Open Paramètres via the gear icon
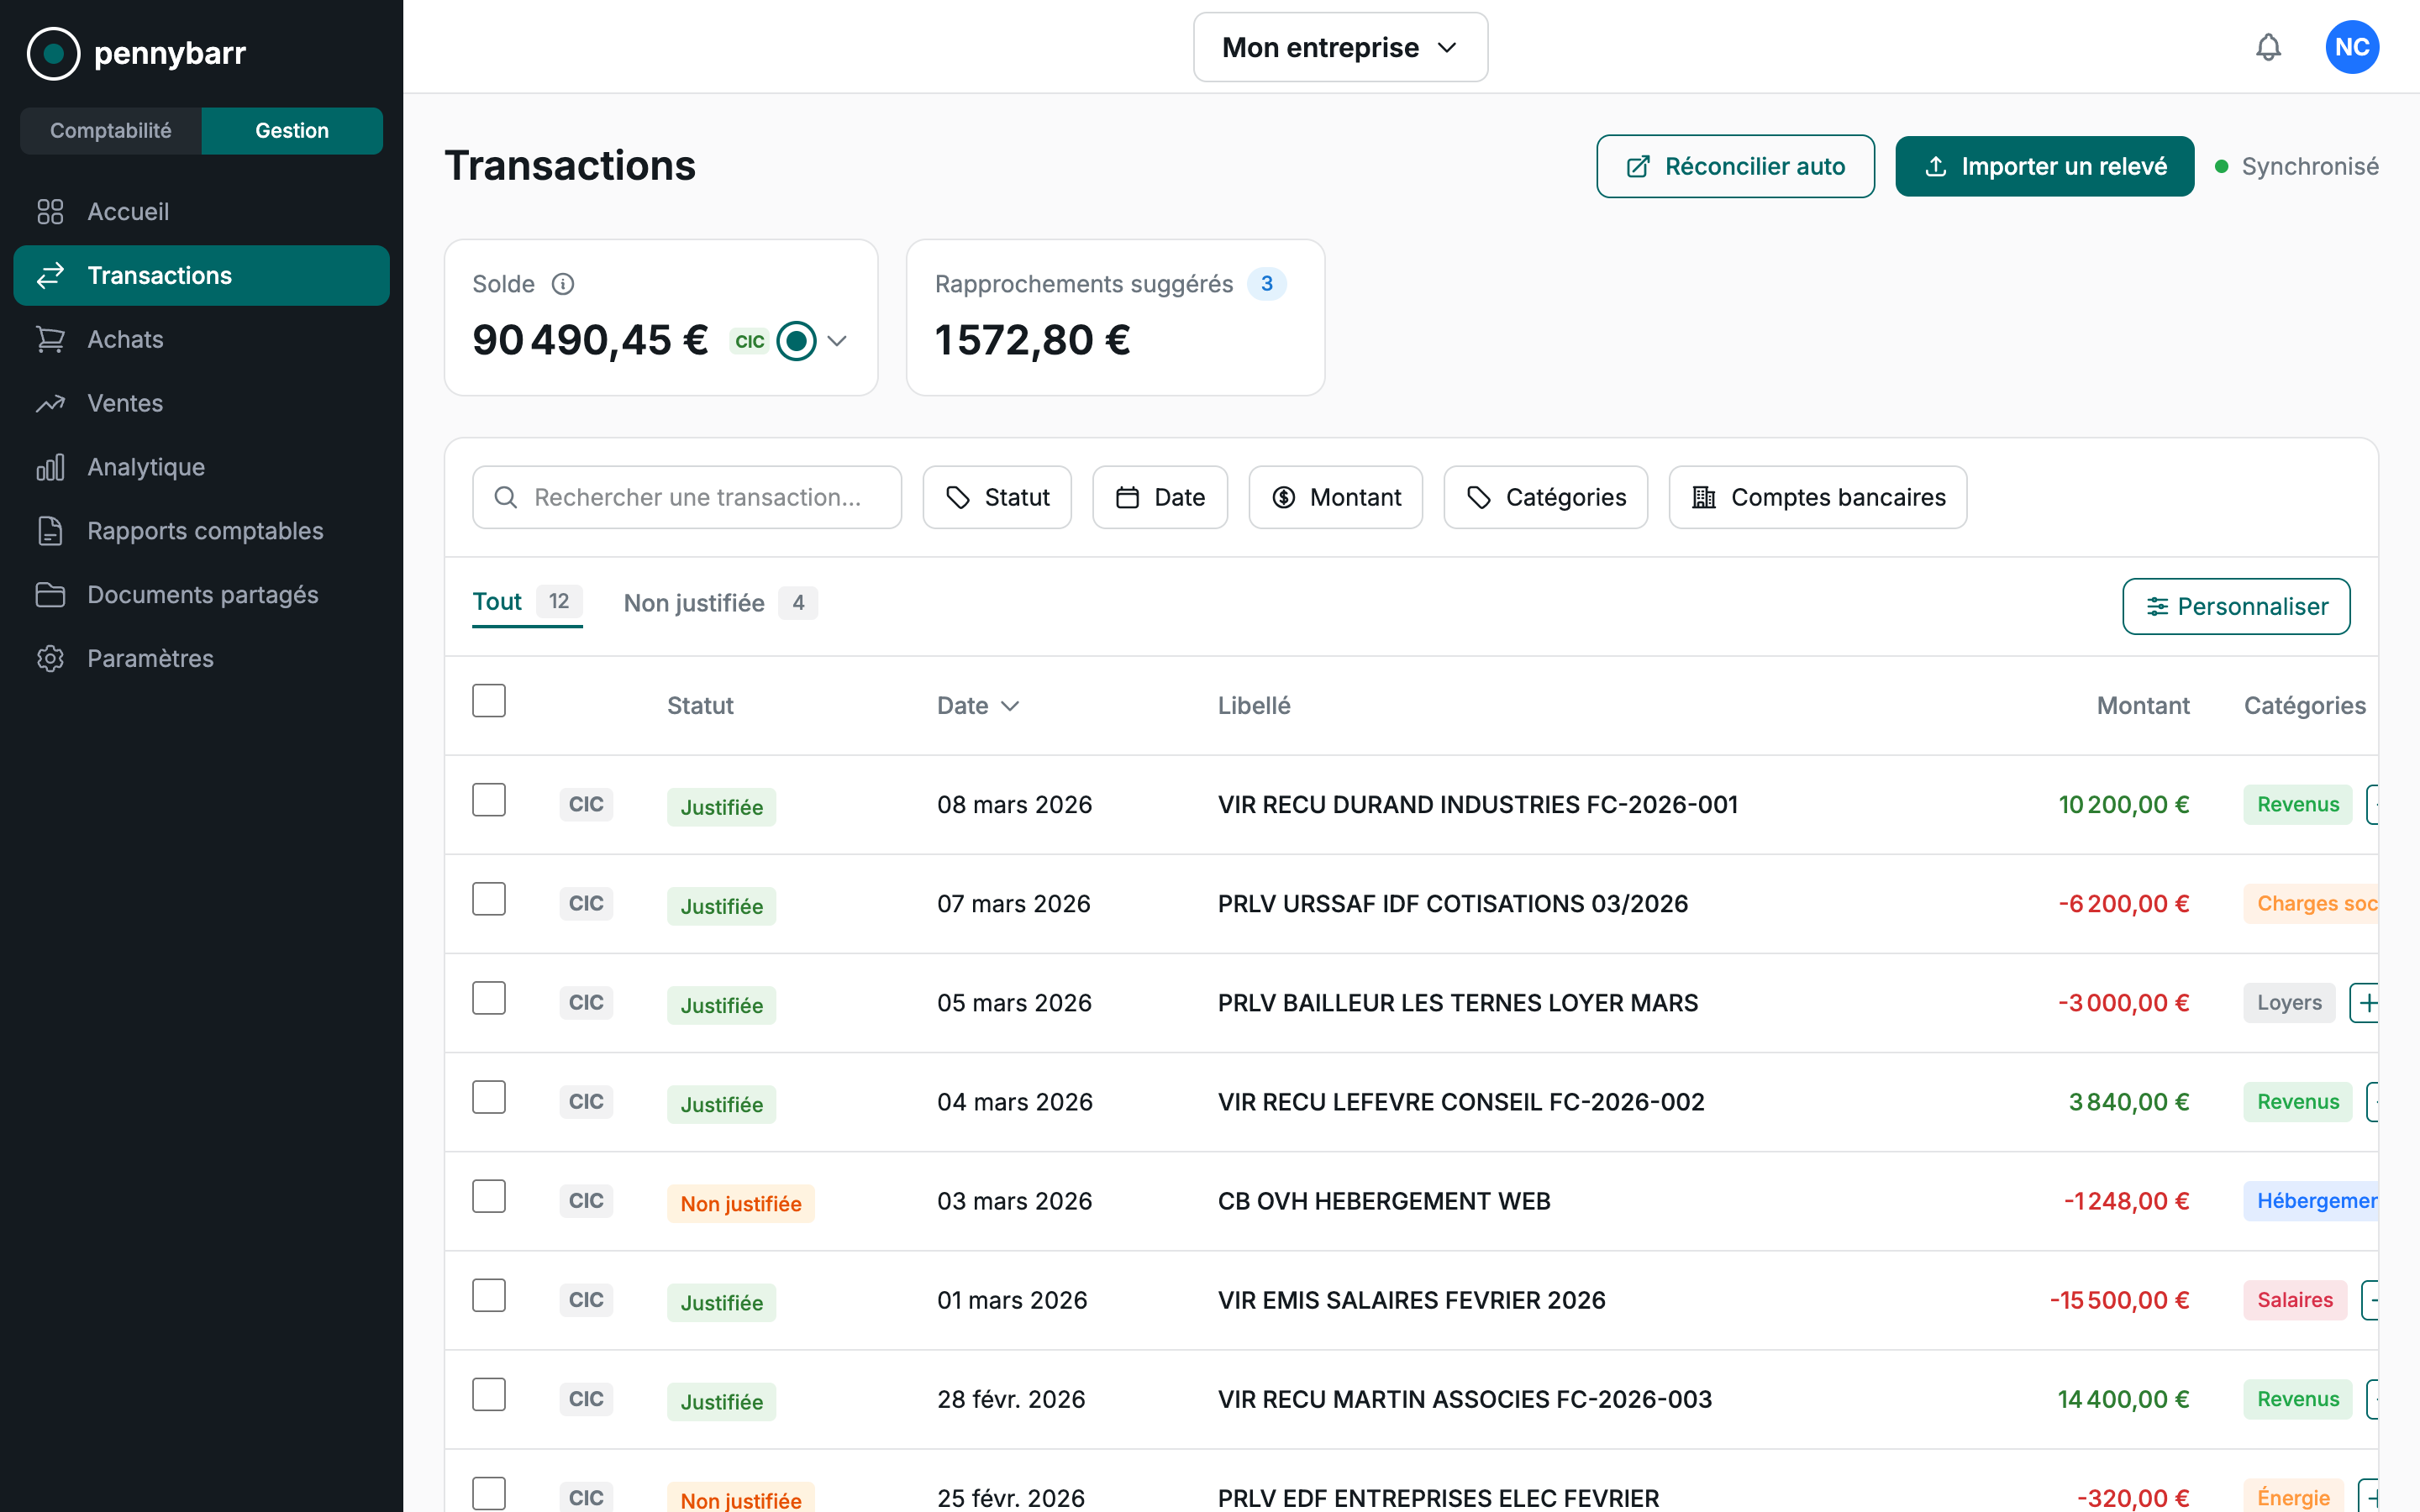The height and width of the screenshot is (1512, 2420). point(50,658)
